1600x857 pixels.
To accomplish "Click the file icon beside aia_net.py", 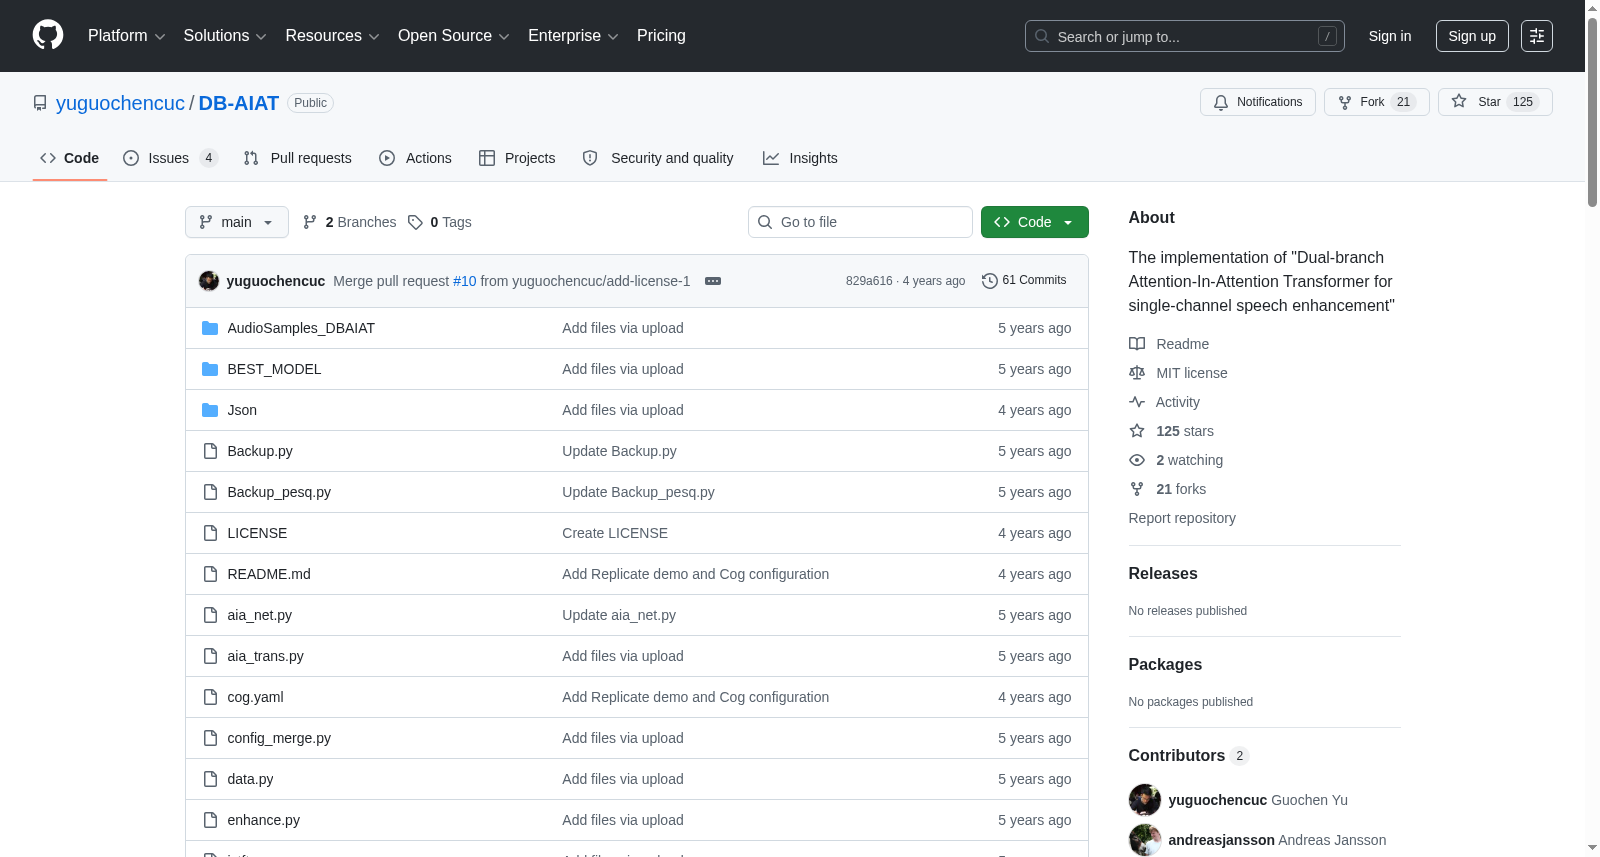I will [x=210, y=615].
